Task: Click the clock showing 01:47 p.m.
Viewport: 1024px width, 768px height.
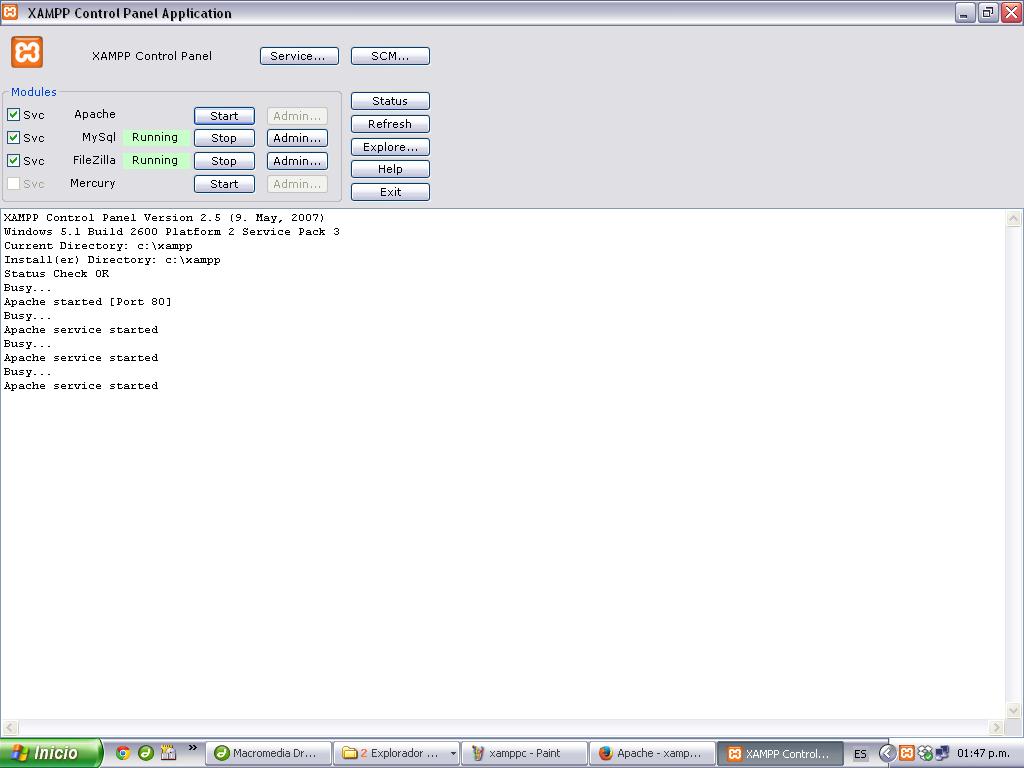Action: 984,753
